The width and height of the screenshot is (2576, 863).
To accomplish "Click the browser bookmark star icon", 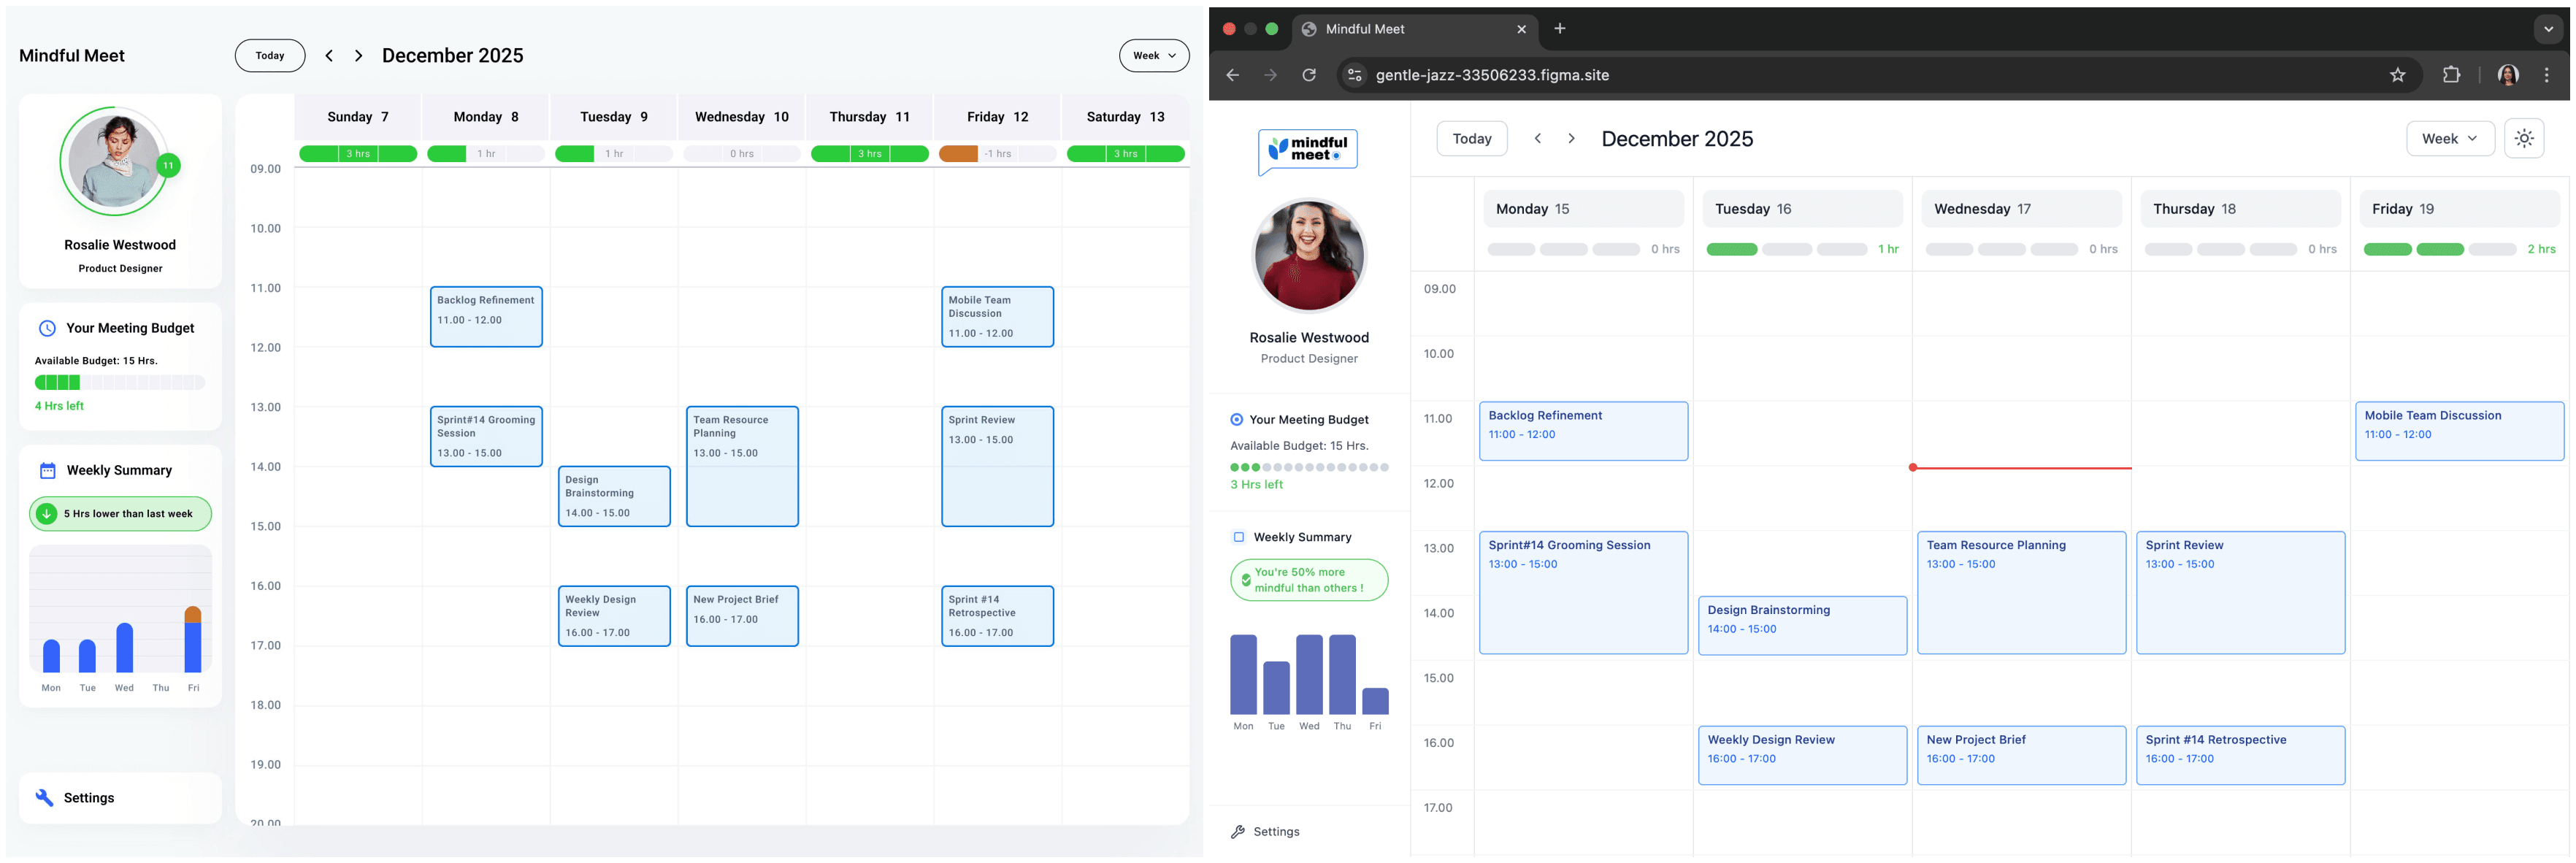I will click(2397, 75).
